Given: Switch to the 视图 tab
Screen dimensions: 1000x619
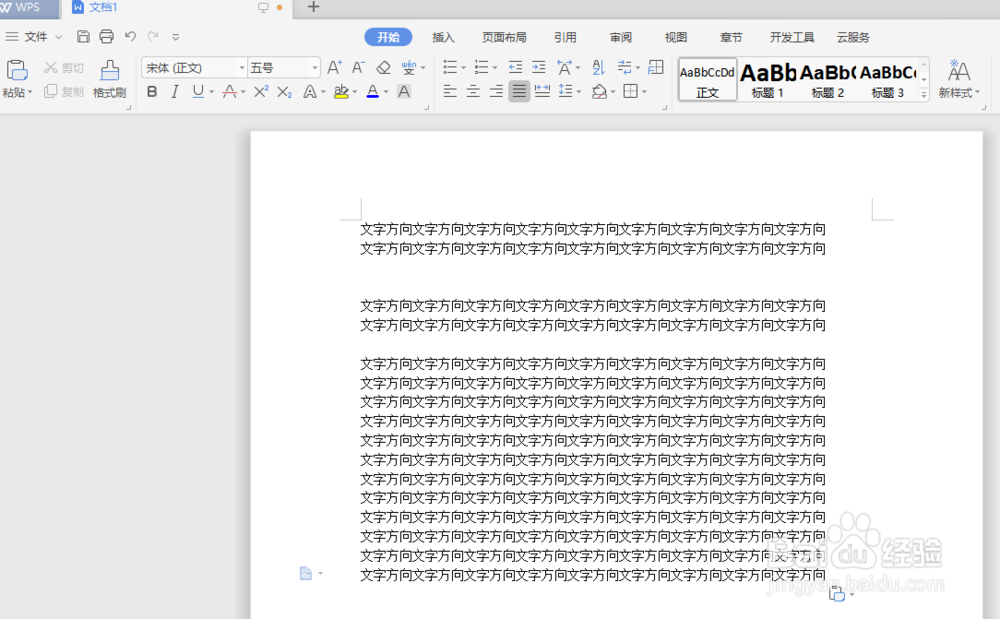Looking at the screenshot, I should [676, 37].
